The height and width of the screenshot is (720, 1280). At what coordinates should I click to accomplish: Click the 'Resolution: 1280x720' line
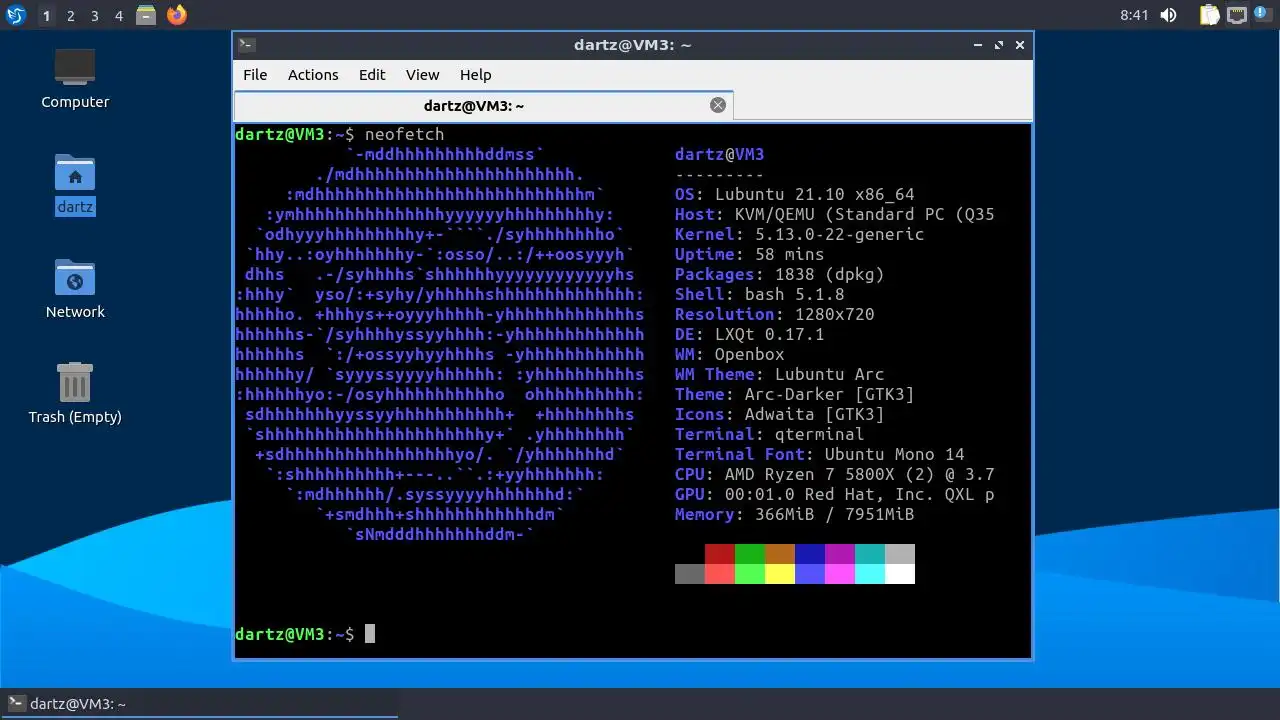pyautogui.click(x=775, y=314)
